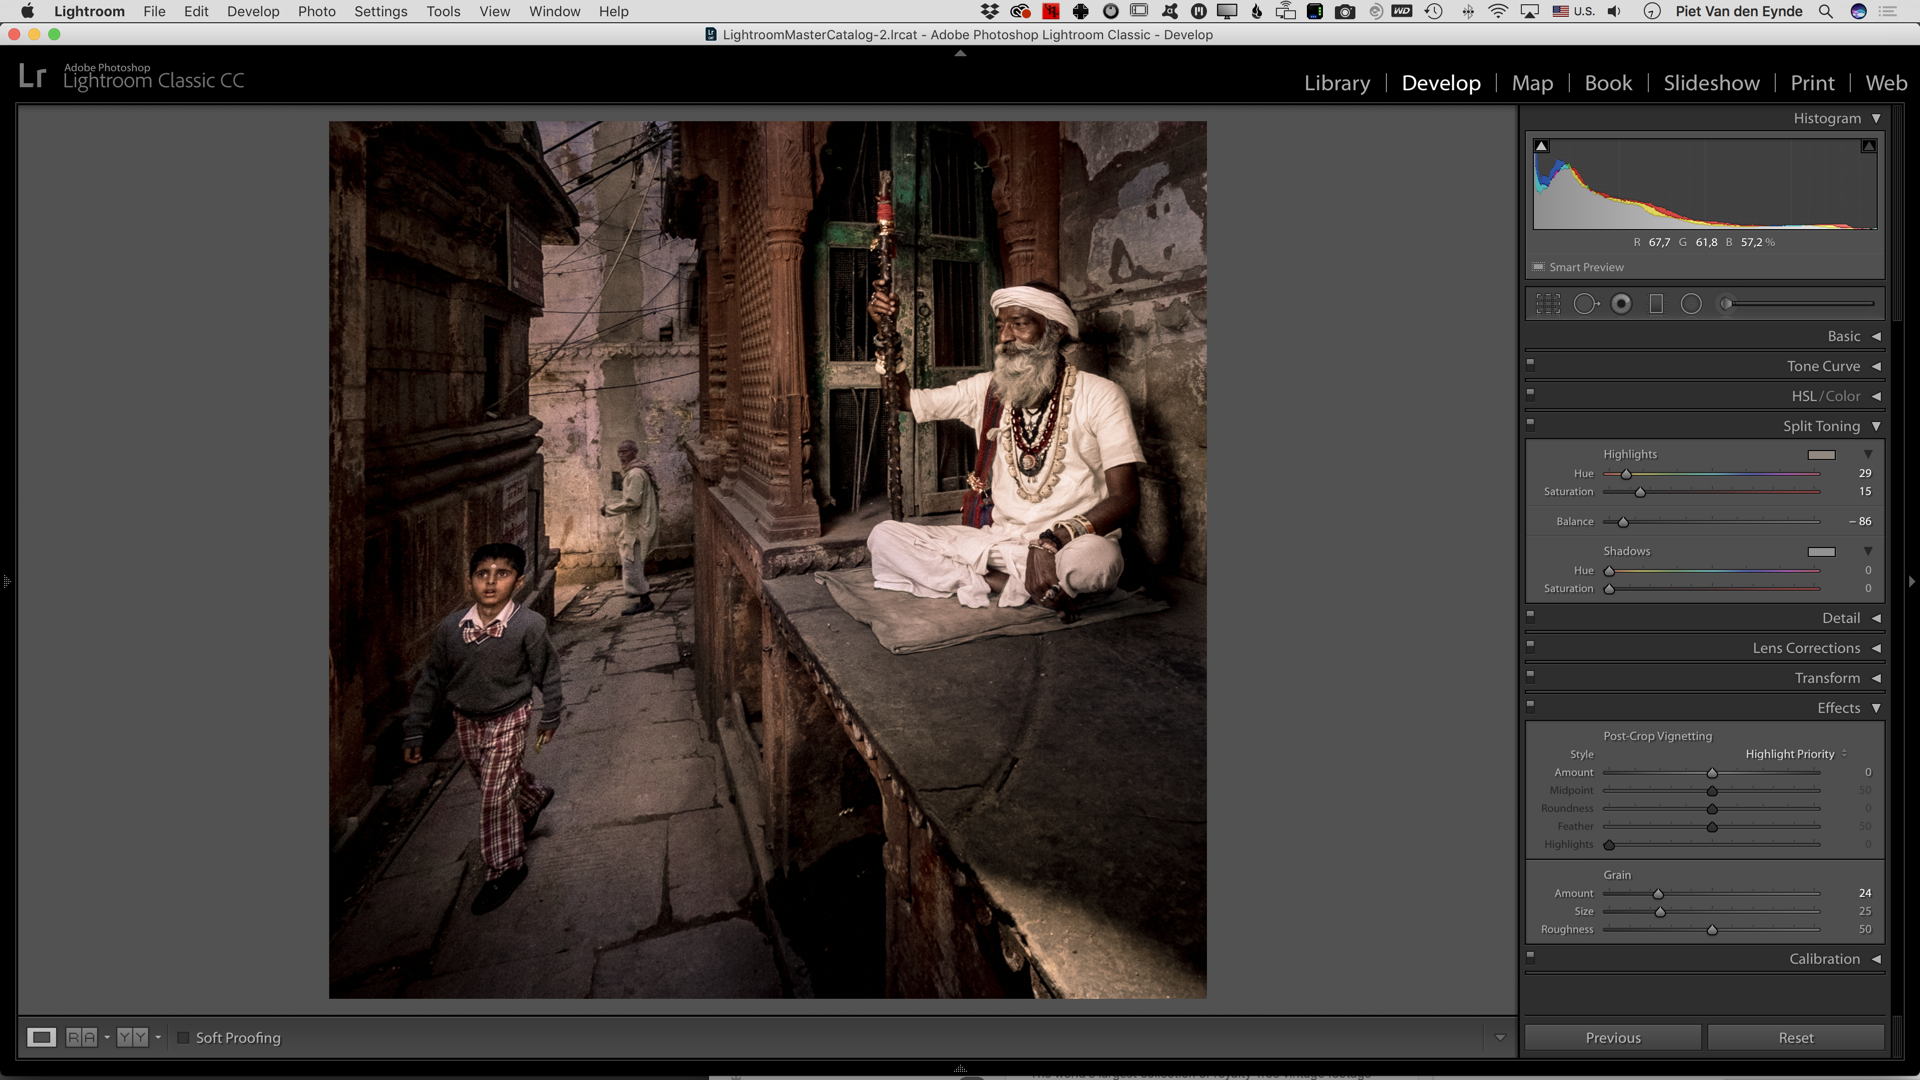Switch to Loupe view in toolbar
1920x1080 pixels.
pos(41,1037)
